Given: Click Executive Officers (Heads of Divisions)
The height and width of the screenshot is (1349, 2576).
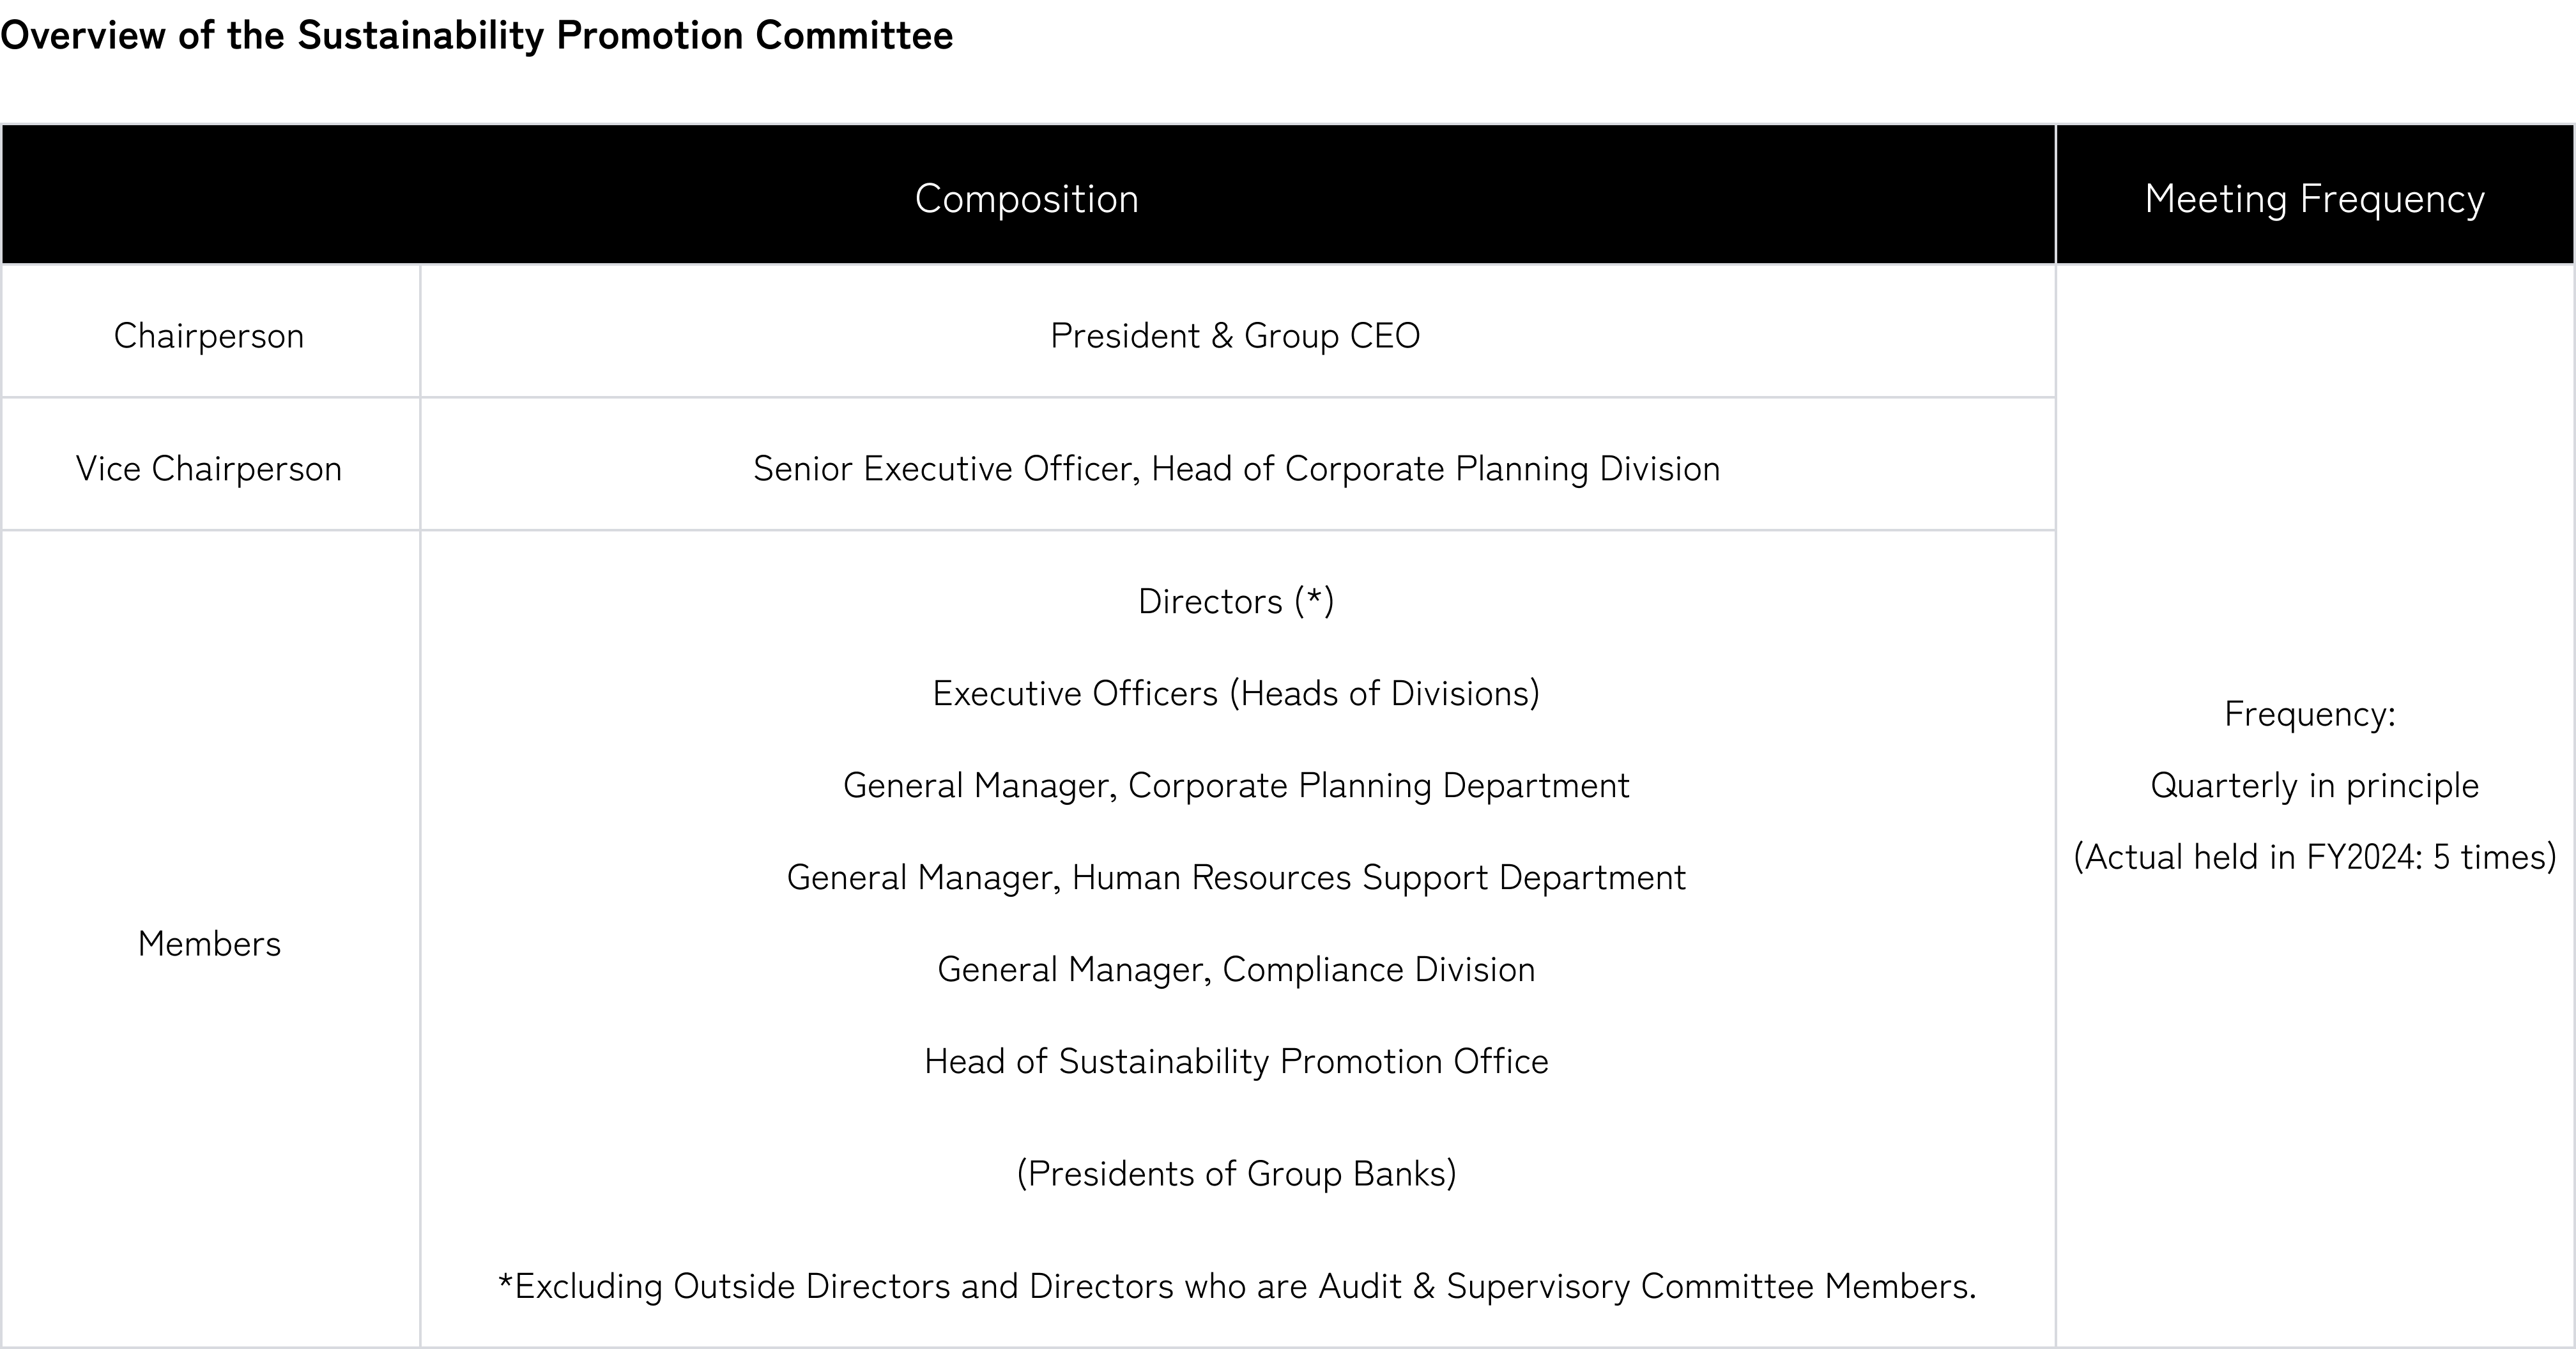Looking at the screenshot, I should (1236, 693).
